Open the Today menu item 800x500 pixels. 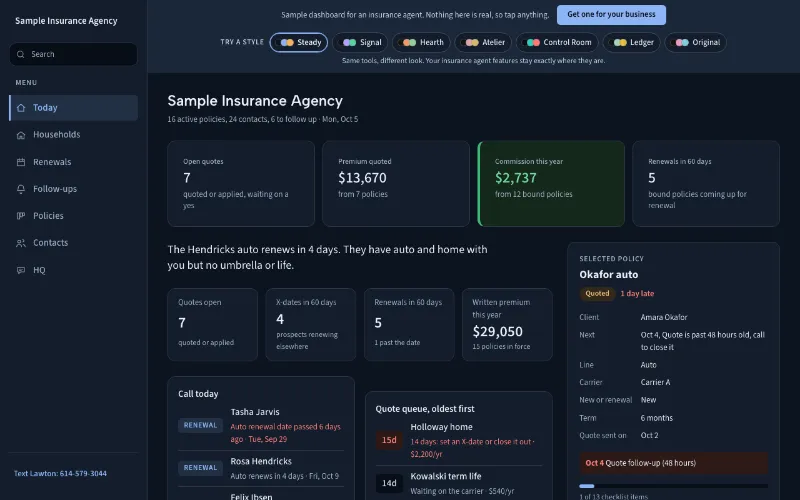click(73, 108)
